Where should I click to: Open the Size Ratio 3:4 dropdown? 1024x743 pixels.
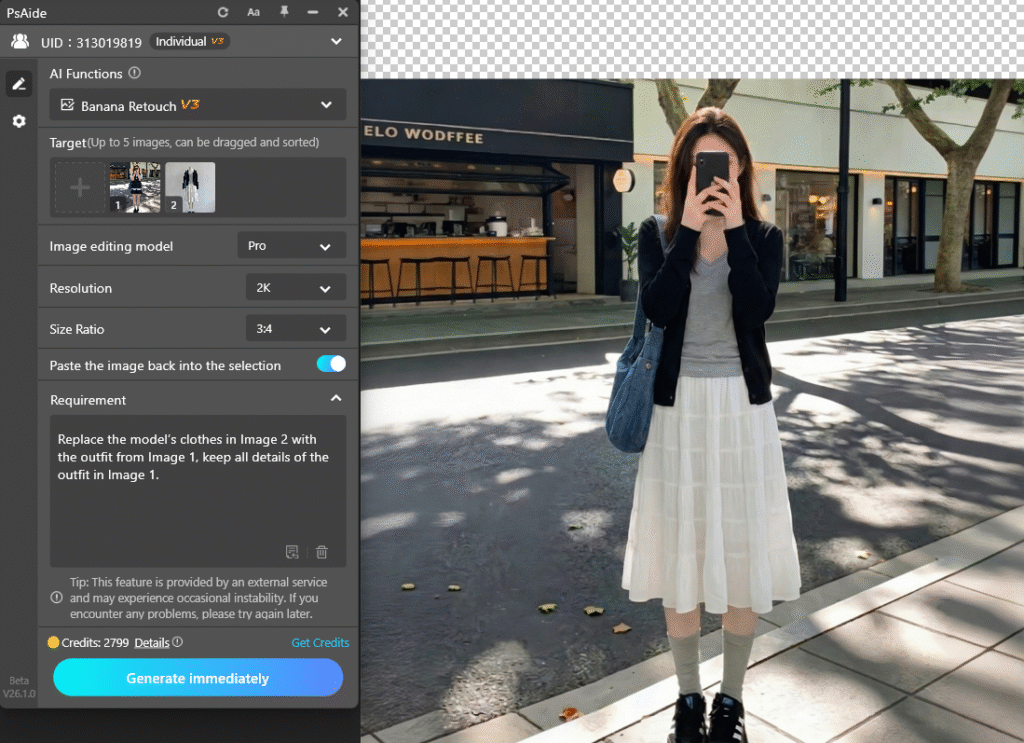point(295,328)
